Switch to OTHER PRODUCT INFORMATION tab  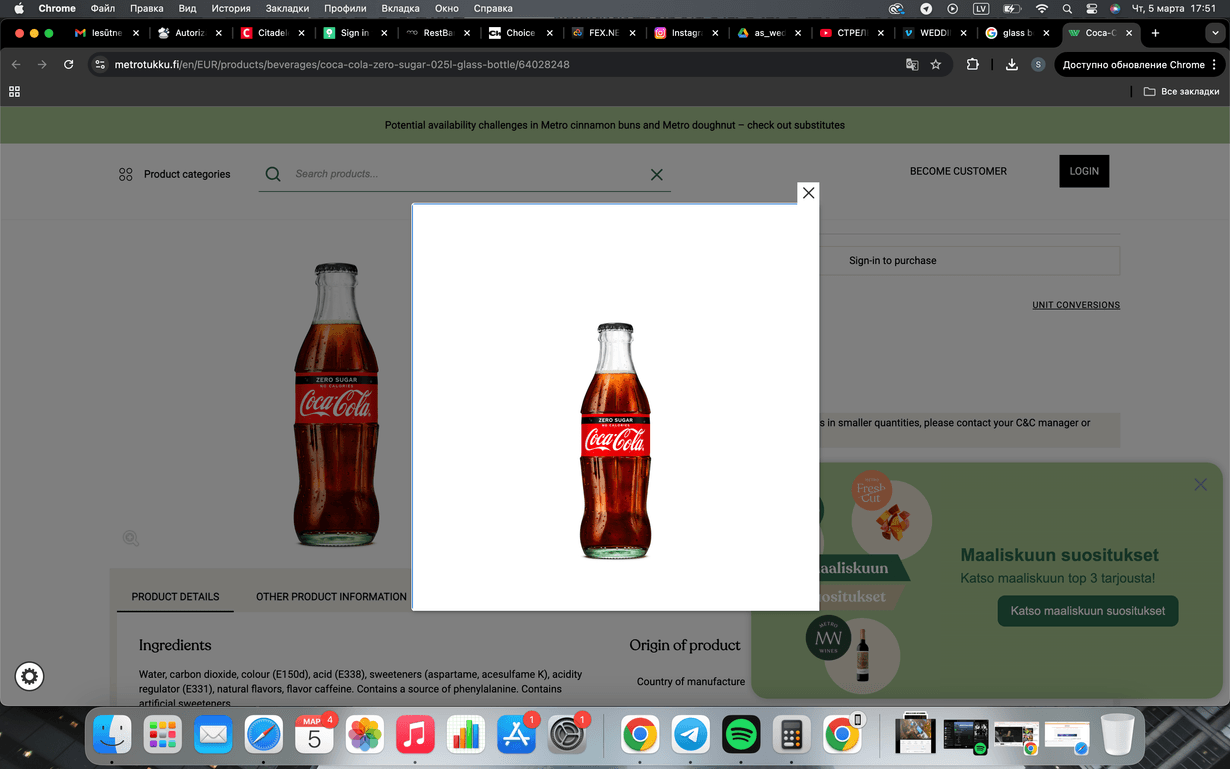click(331, 597)
